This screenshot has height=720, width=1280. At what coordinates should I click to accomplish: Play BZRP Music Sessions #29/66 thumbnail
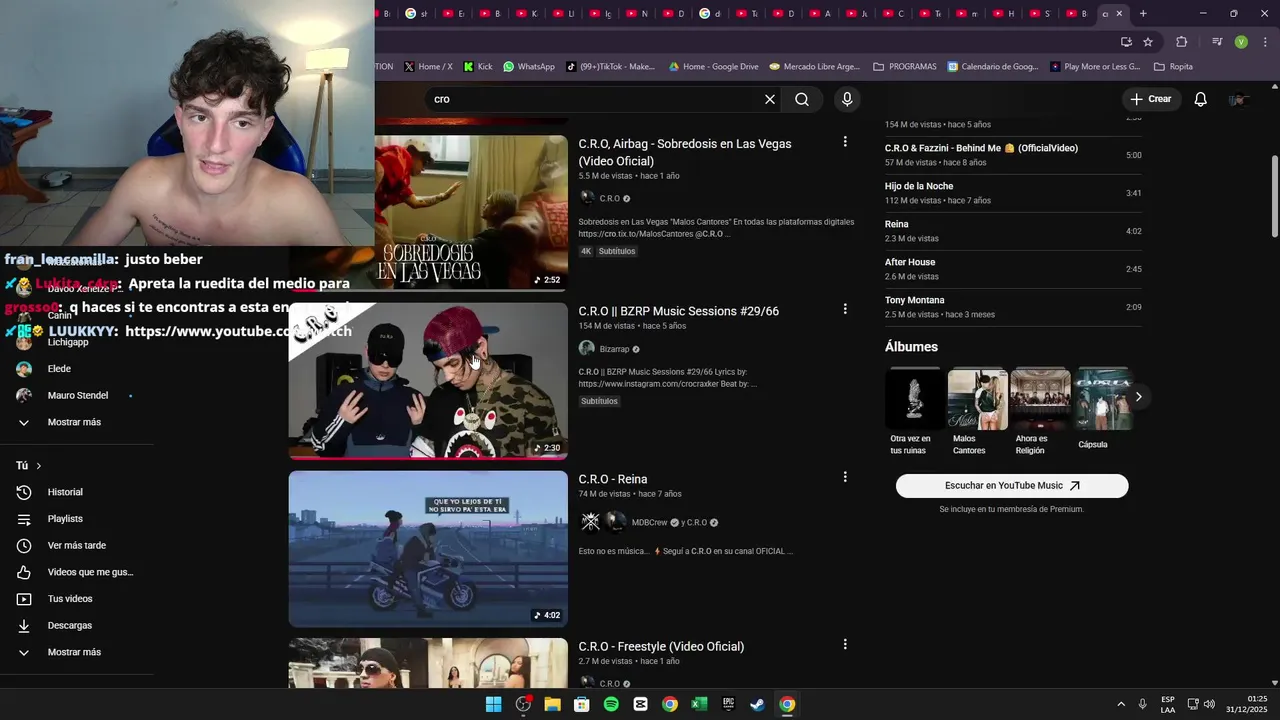coord(428,381)
